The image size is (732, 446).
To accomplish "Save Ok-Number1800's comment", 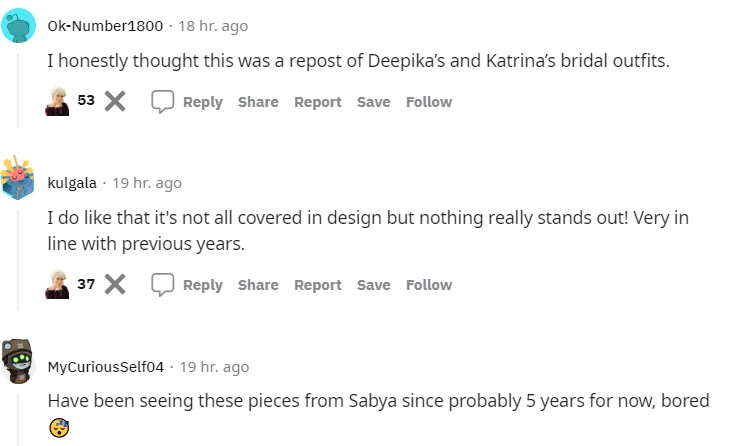I will tap(373, 102).
